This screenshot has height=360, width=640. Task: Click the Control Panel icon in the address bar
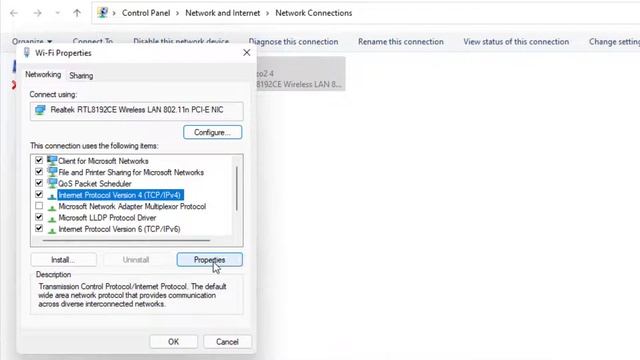coord(102,13)
